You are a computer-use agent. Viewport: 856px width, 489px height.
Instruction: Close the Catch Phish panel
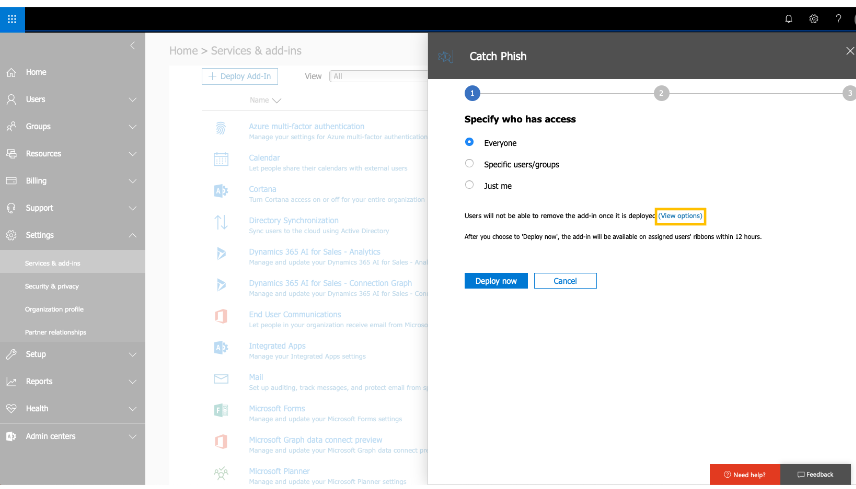(x=849, y=51)
